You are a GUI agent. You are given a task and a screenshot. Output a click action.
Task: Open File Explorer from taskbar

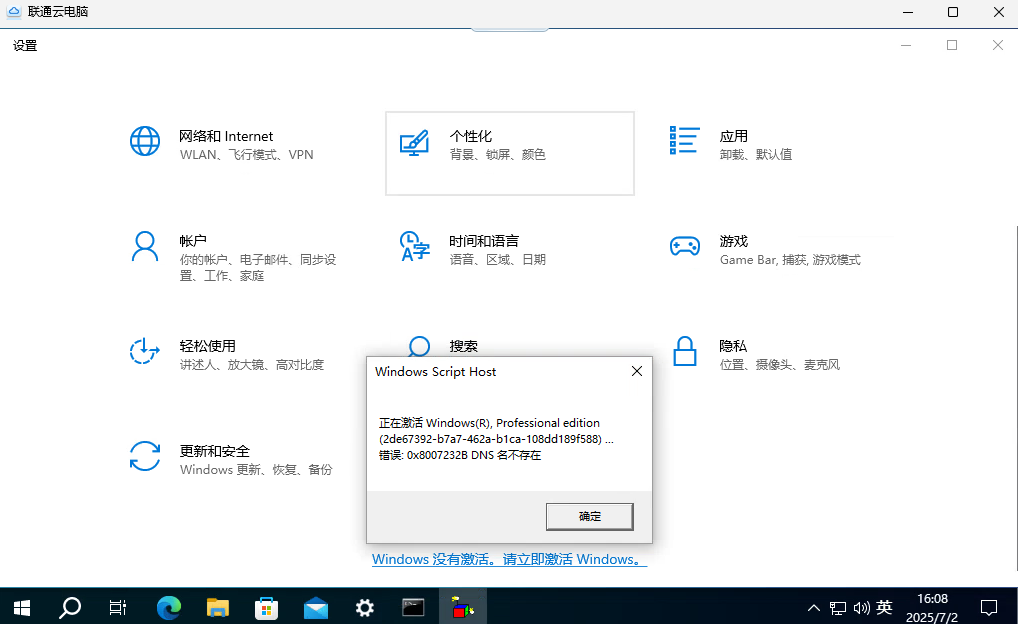(217, 608)
